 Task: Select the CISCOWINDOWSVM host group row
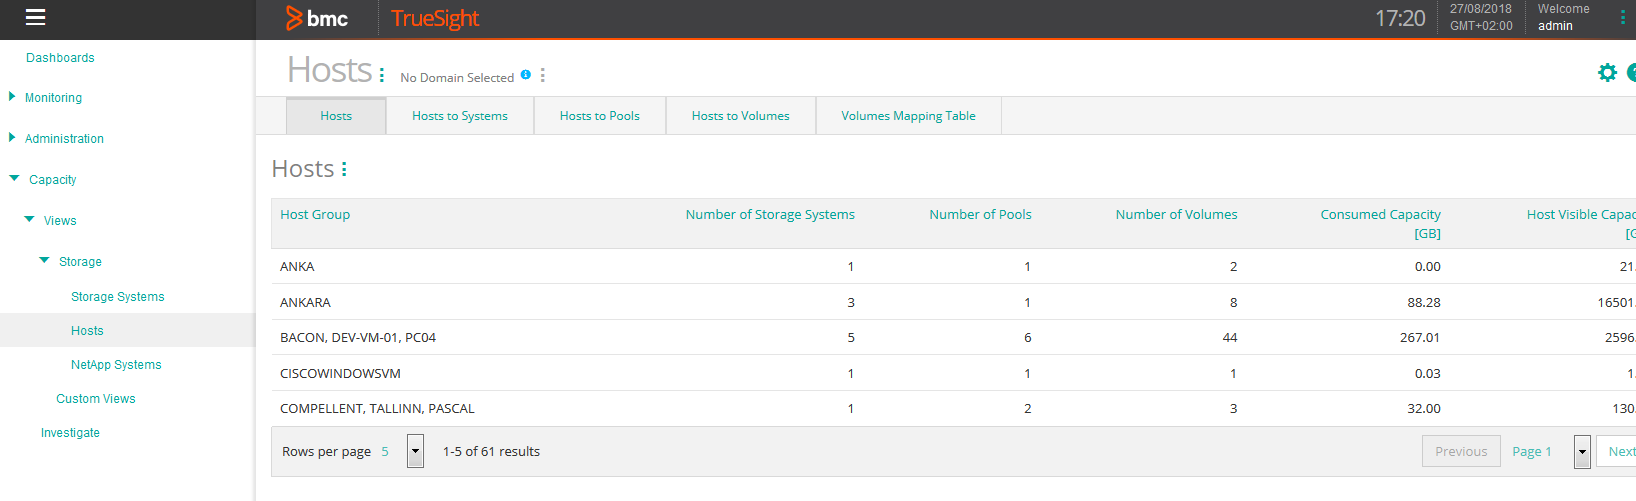point(953,373)
